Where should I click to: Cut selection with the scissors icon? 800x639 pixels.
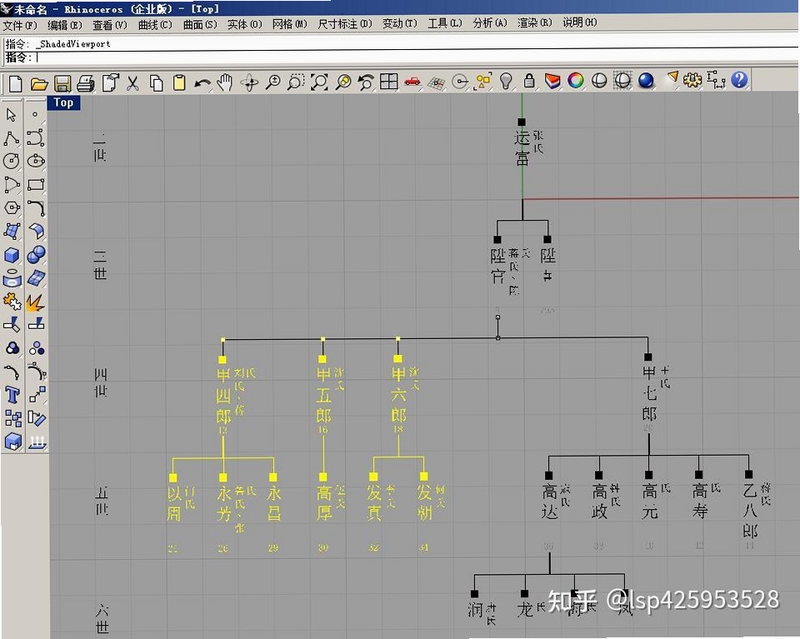[x=133, y=83]
